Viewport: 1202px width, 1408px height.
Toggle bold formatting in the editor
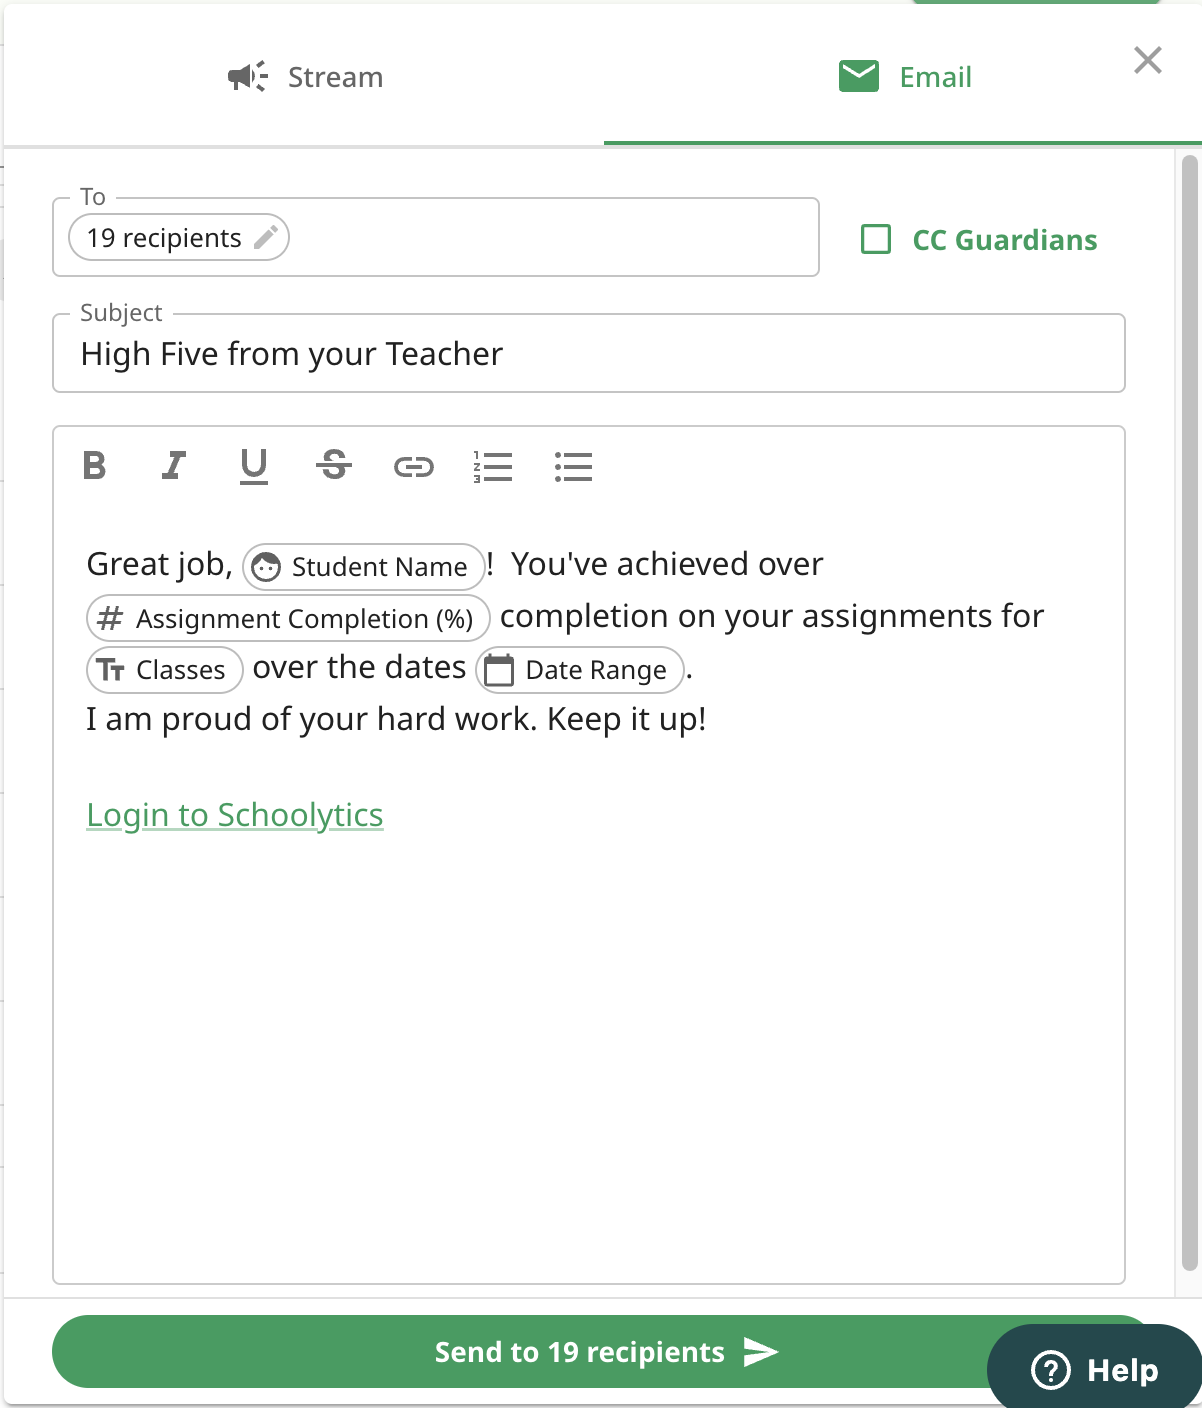tap(94, 465)
